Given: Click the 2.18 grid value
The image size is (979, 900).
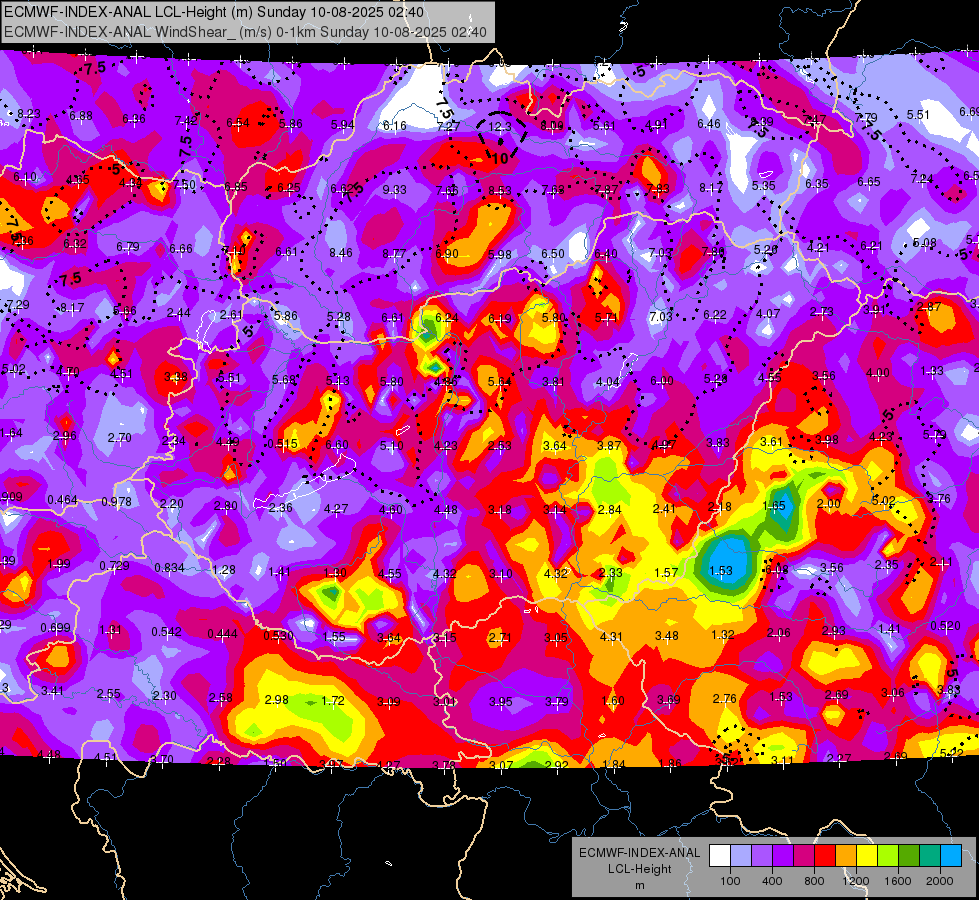Looking at the screenshot, I should pos(719,507).
